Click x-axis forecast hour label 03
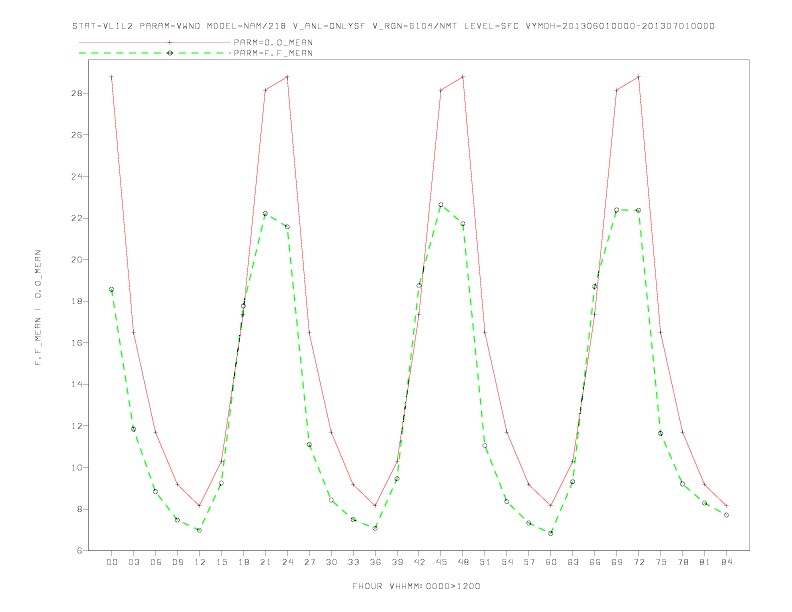Screen dimensions: 792x612 (x=133, y=562)
